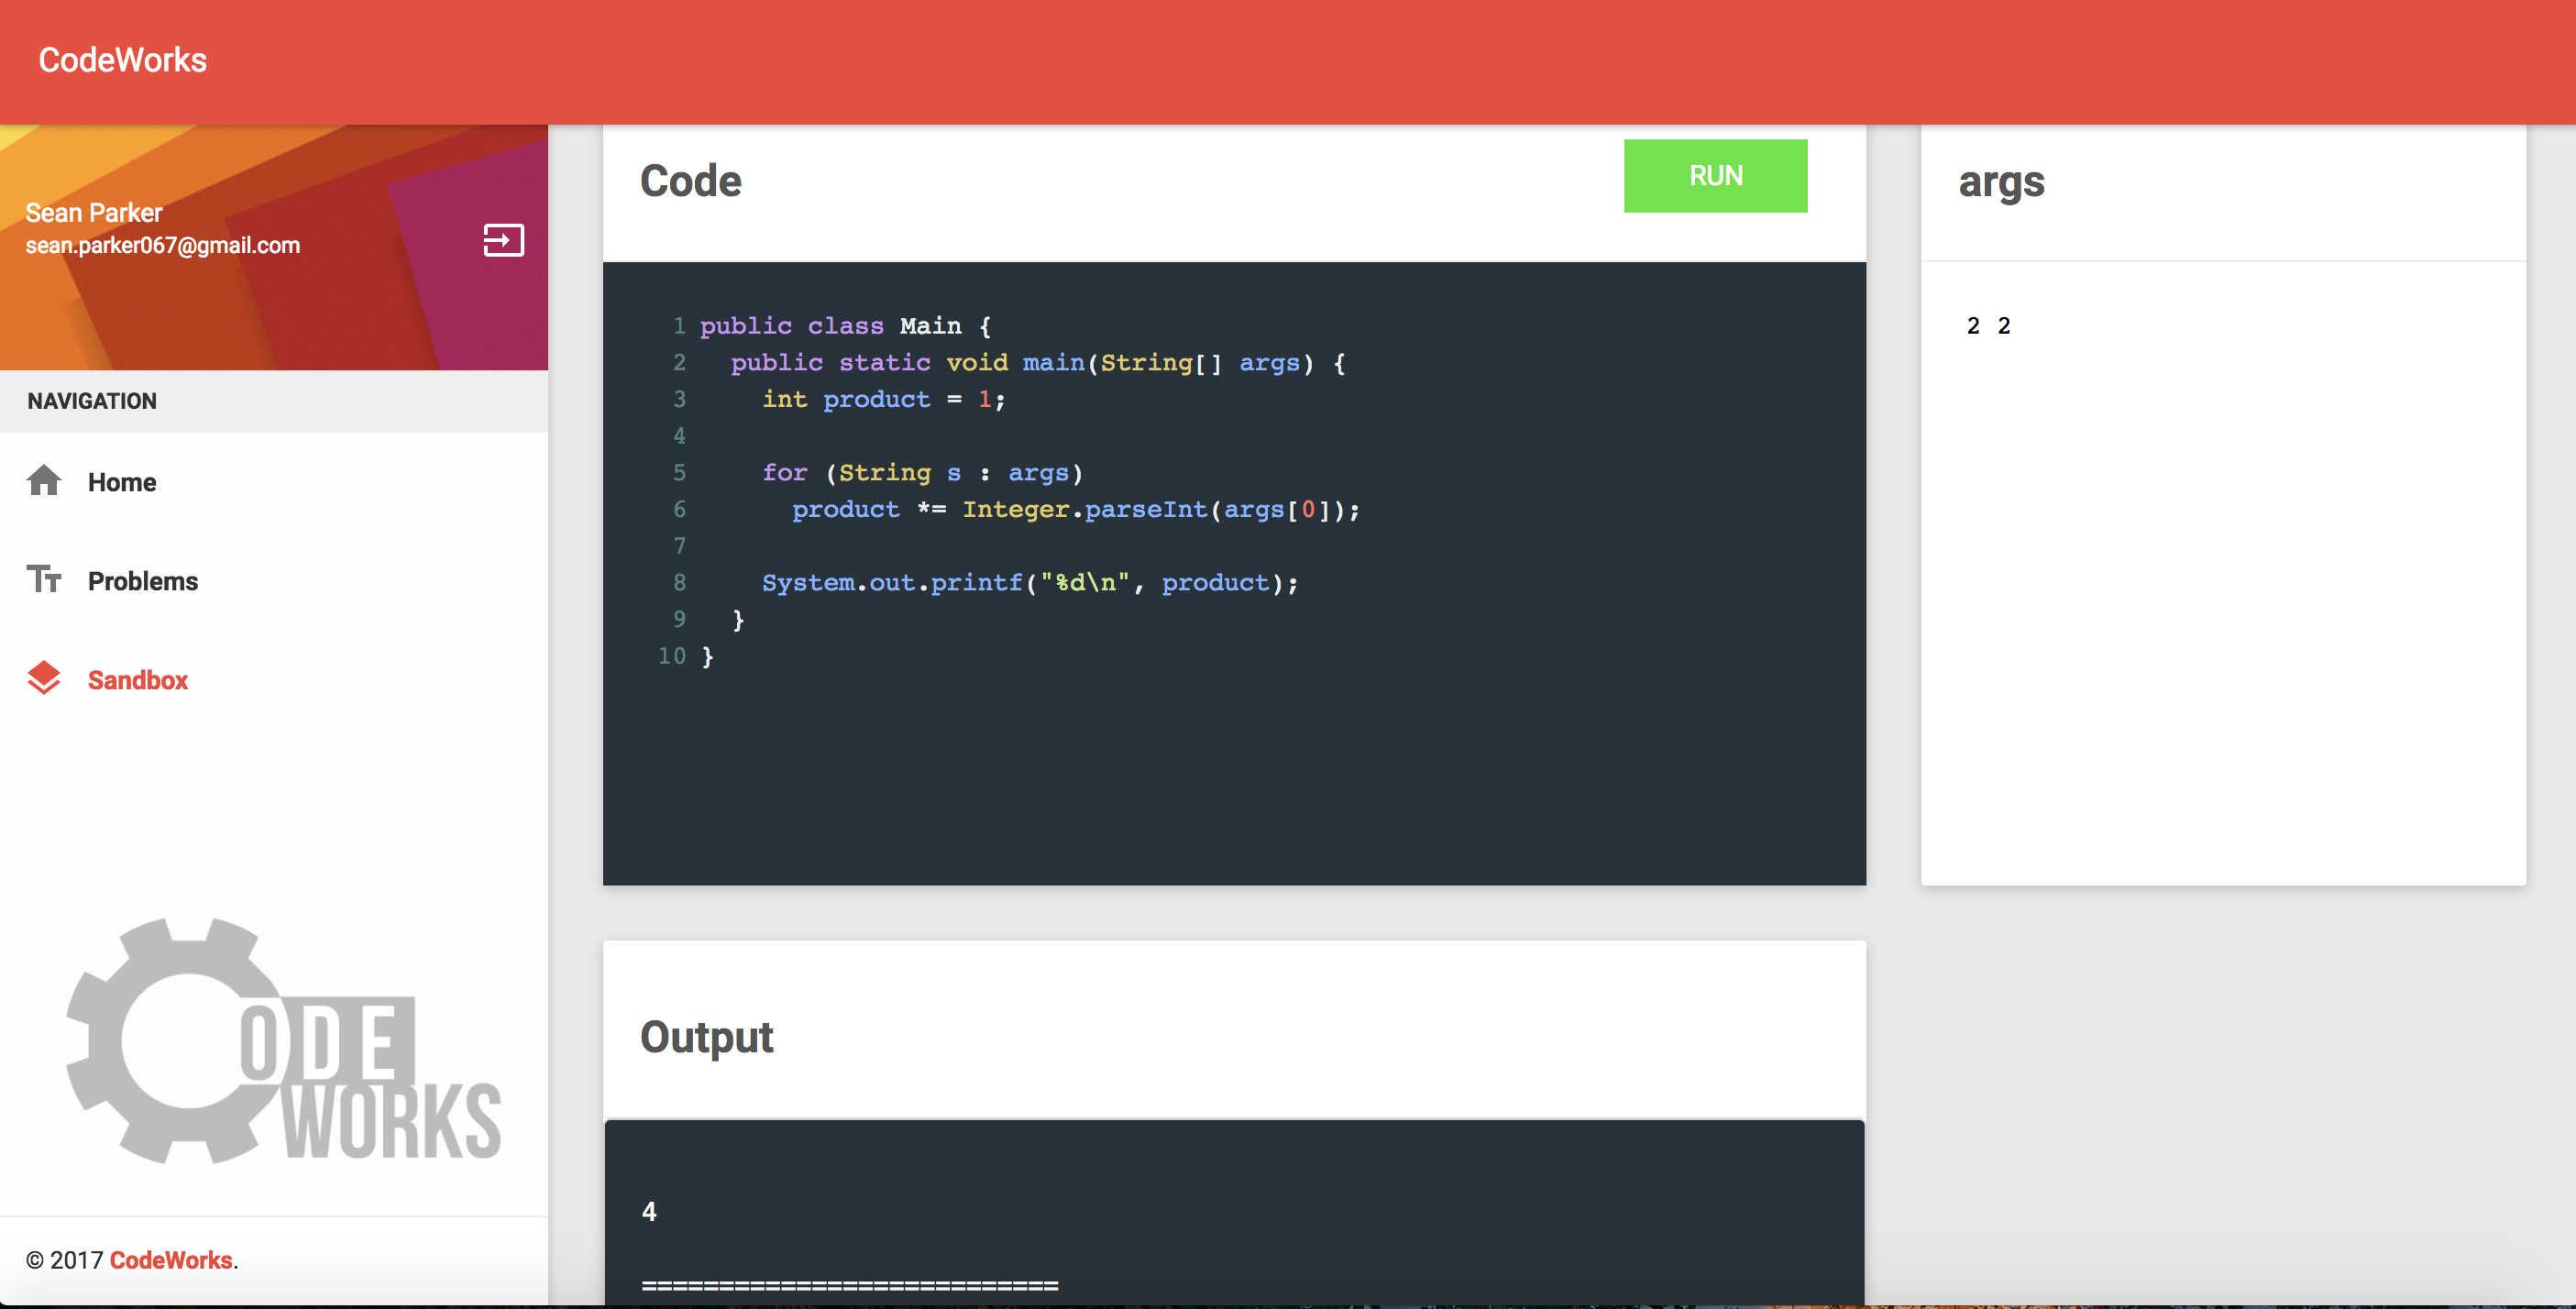The image size is (2576, 1309).
Task: Click the Sean Parker user name
Action: pyautogui.click(x=93, y=213)
